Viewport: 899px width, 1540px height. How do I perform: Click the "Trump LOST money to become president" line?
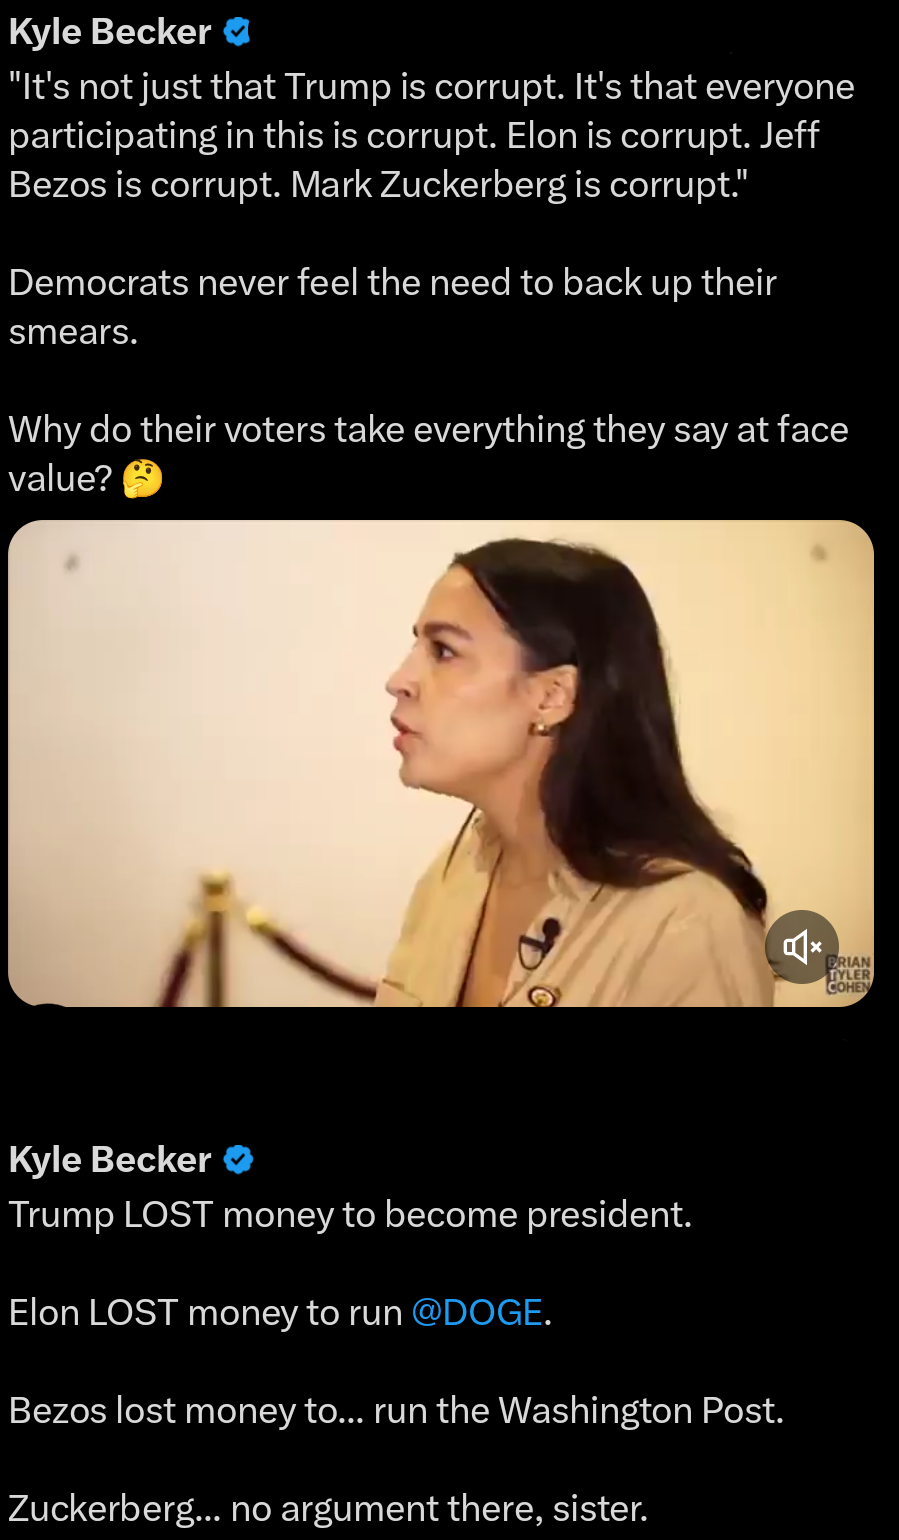tap(350, 1215)
